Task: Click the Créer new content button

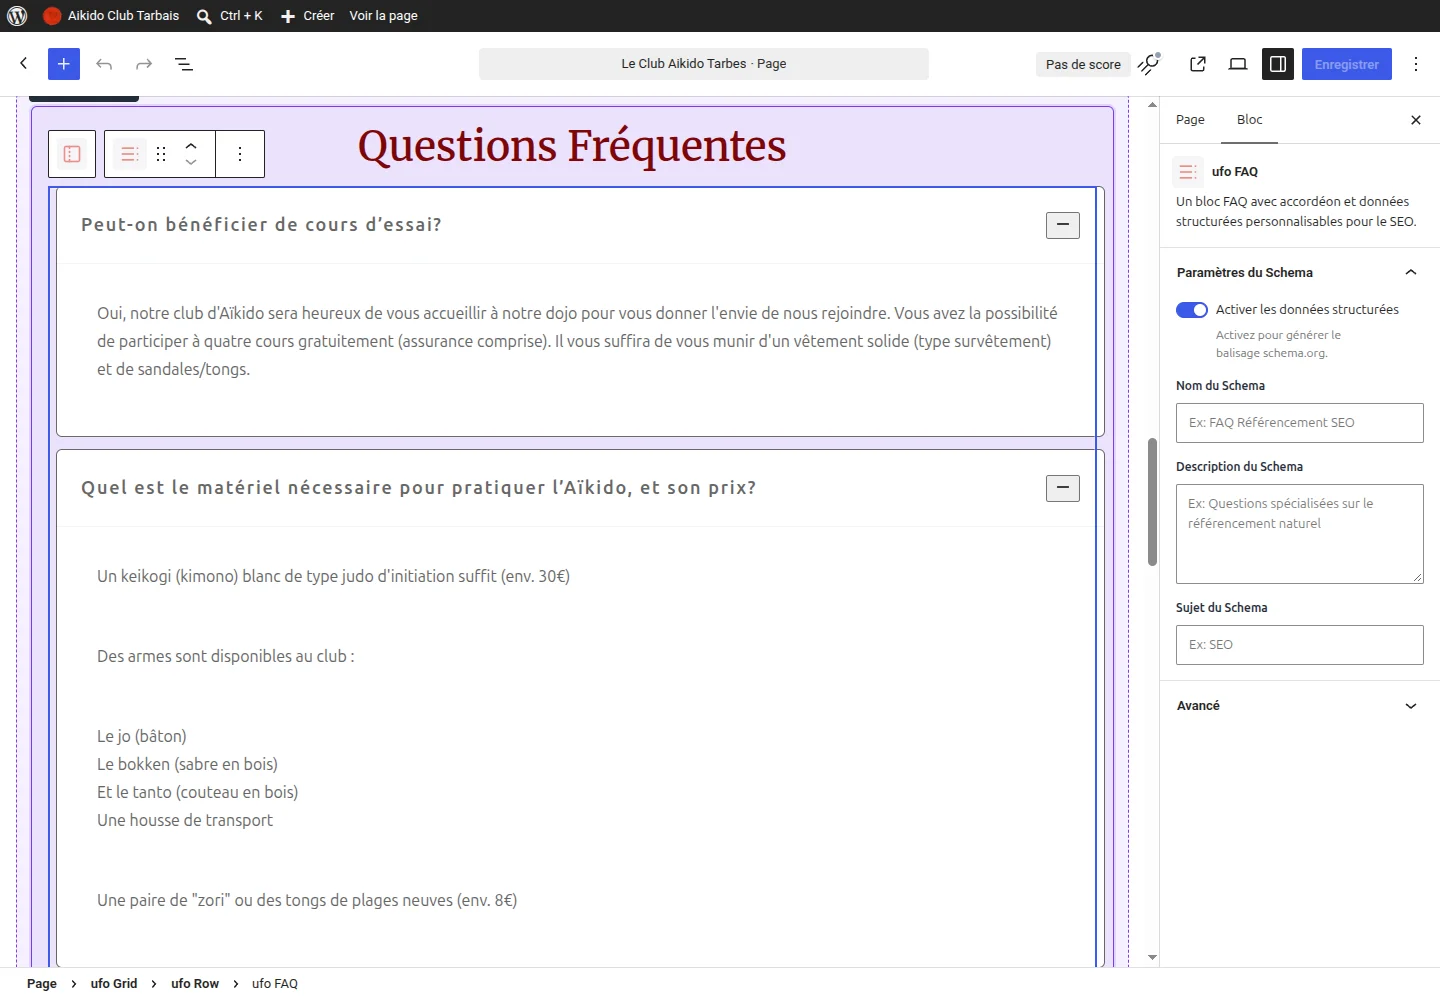Action: pos(307,16)
